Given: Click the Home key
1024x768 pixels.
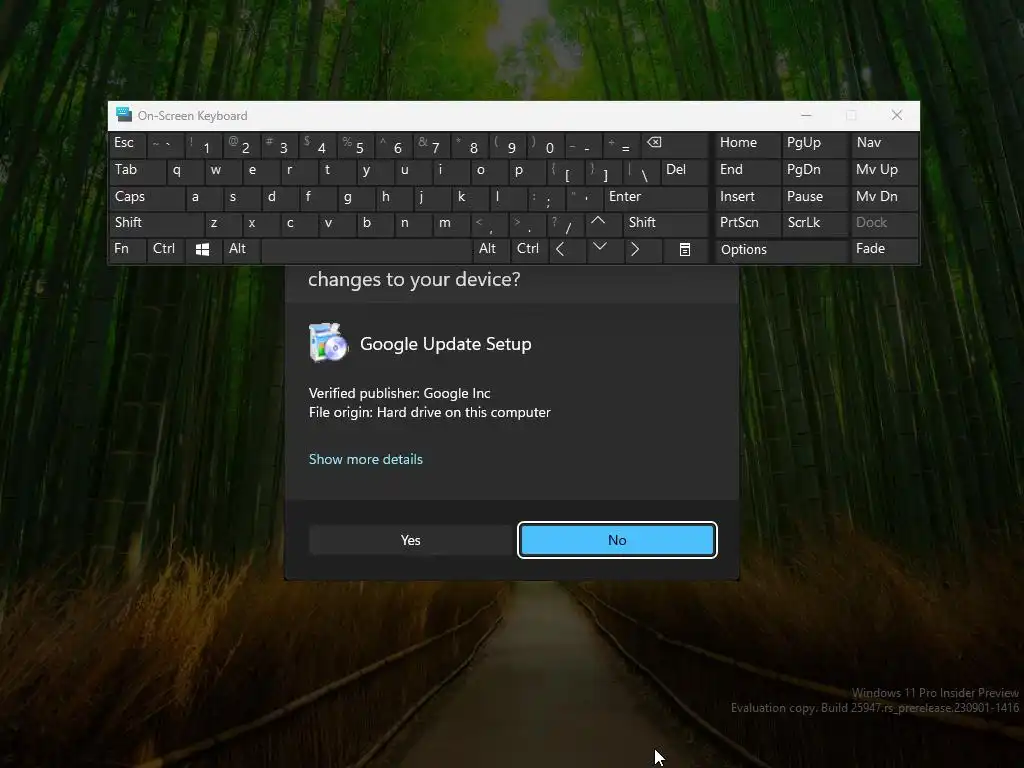Looking at the screenshot, I should [x=746, y=144].
